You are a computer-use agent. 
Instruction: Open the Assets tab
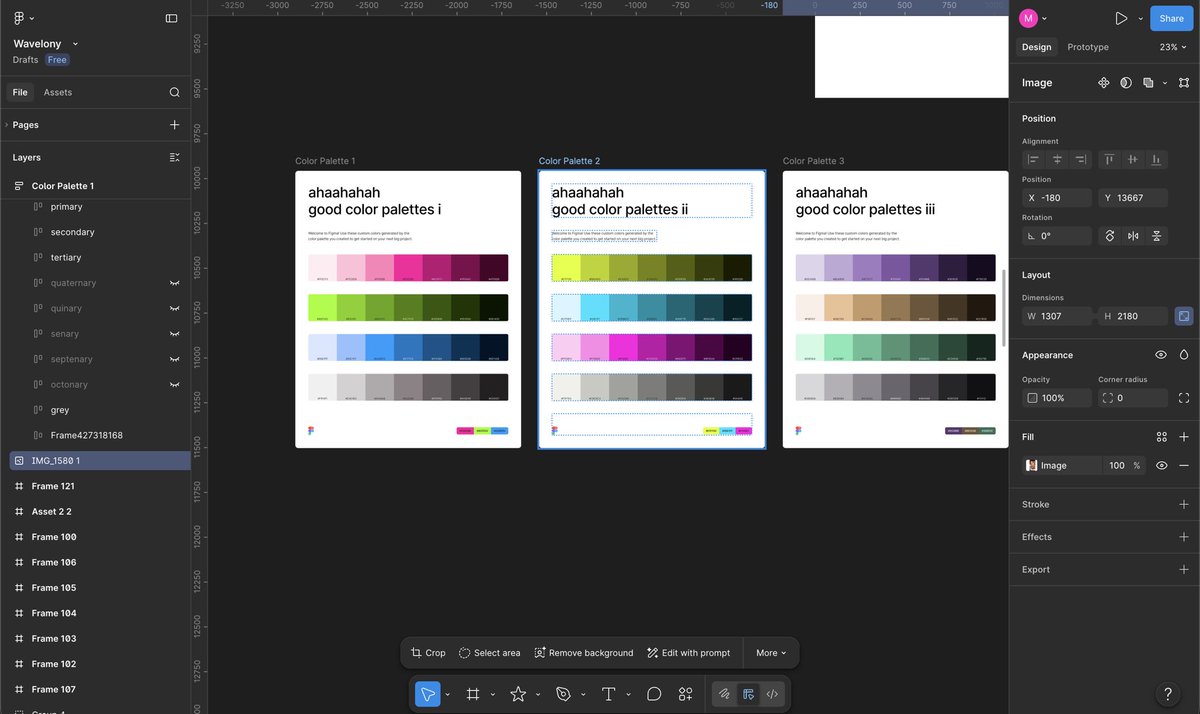[x=58, y=92]
